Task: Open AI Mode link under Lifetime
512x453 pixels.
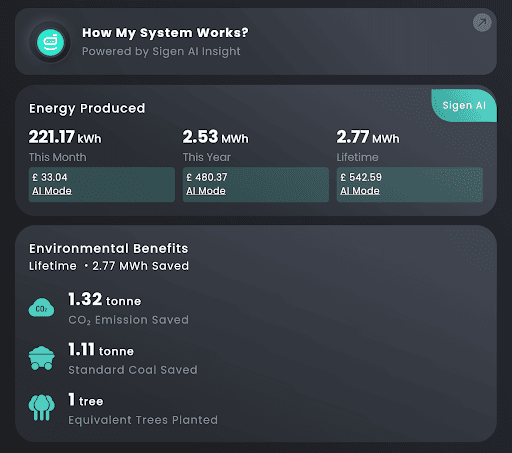Action: 360,191
